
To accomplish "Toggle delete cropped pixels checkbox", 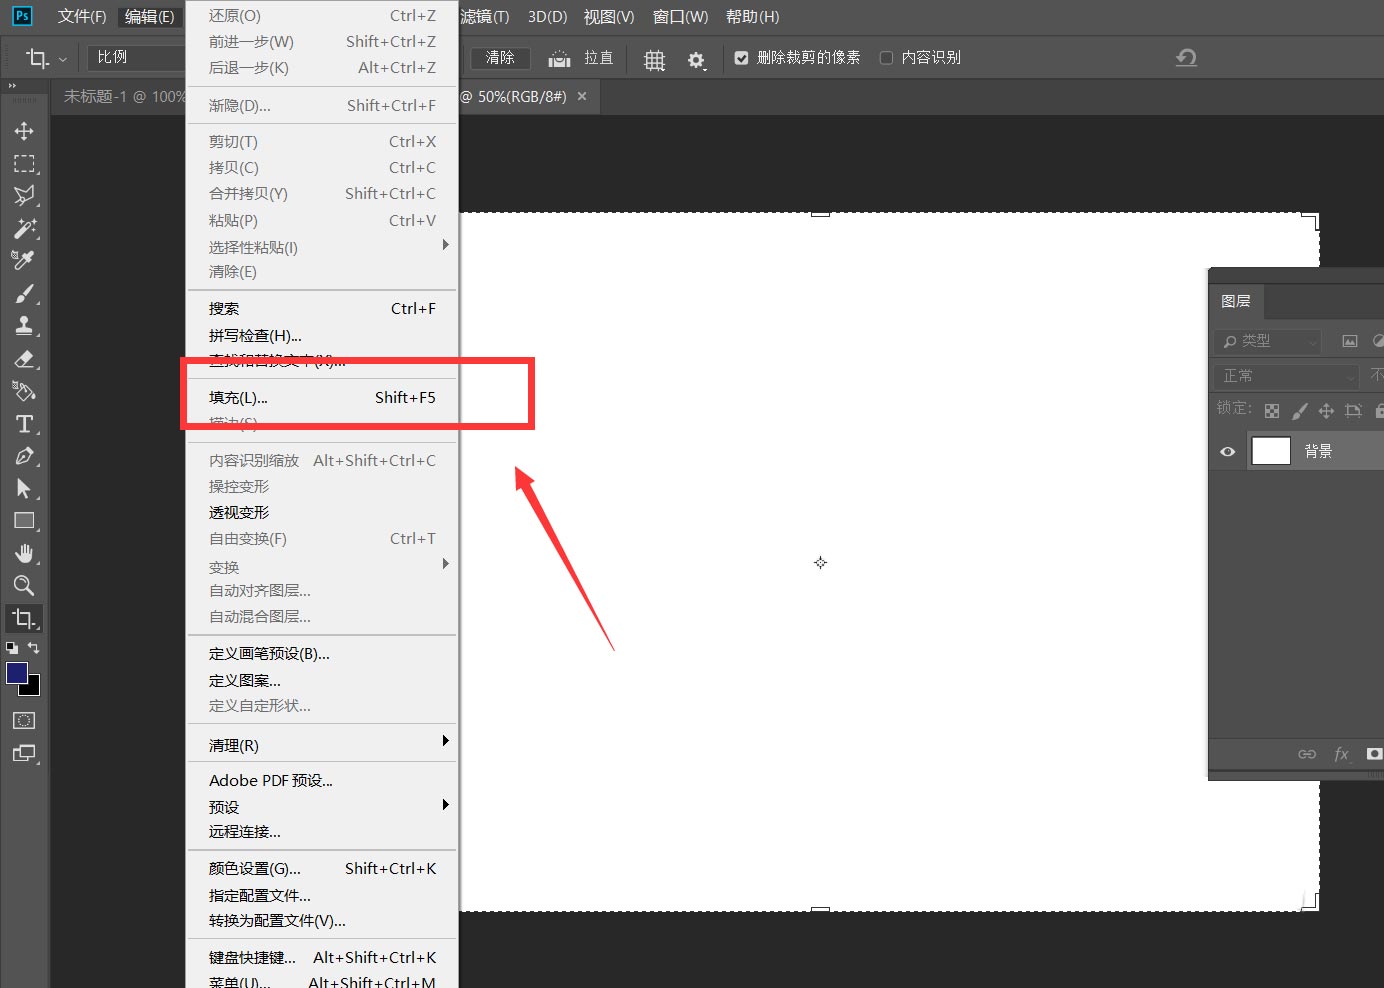I will coord(741,58).
